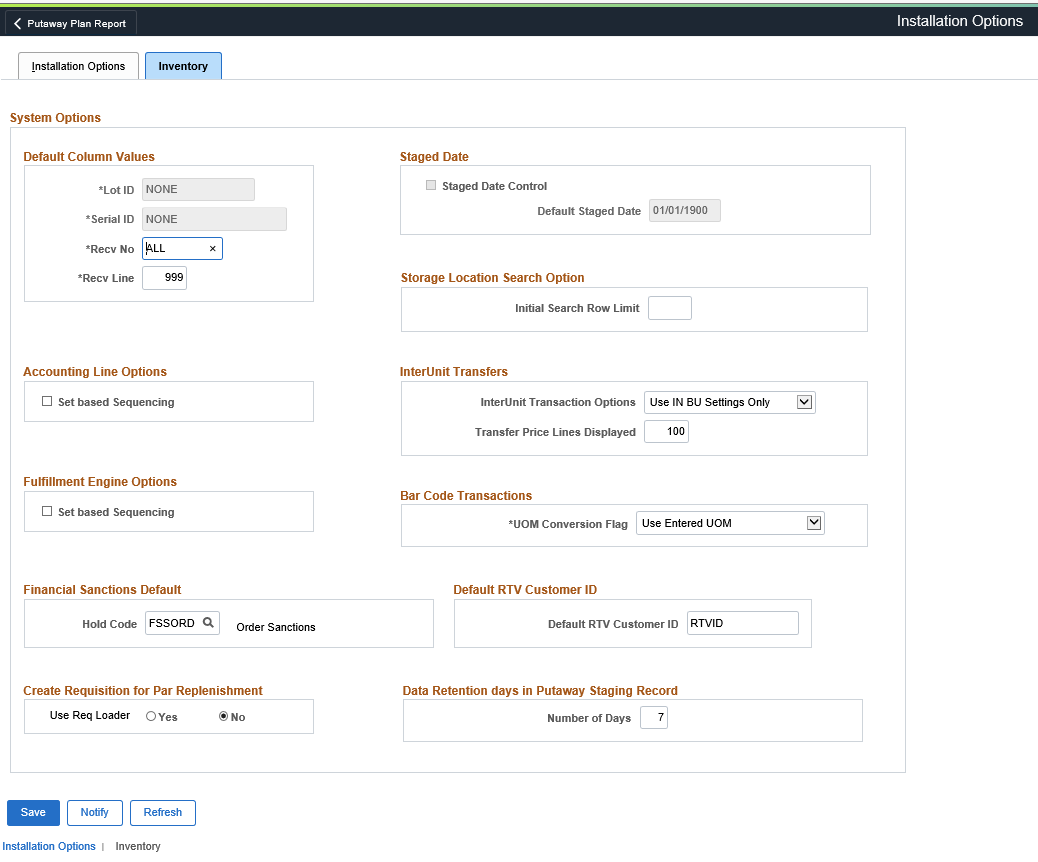Screen dimensions: 1038x862
Task: Select the Inventory tab
Action: 183,66
